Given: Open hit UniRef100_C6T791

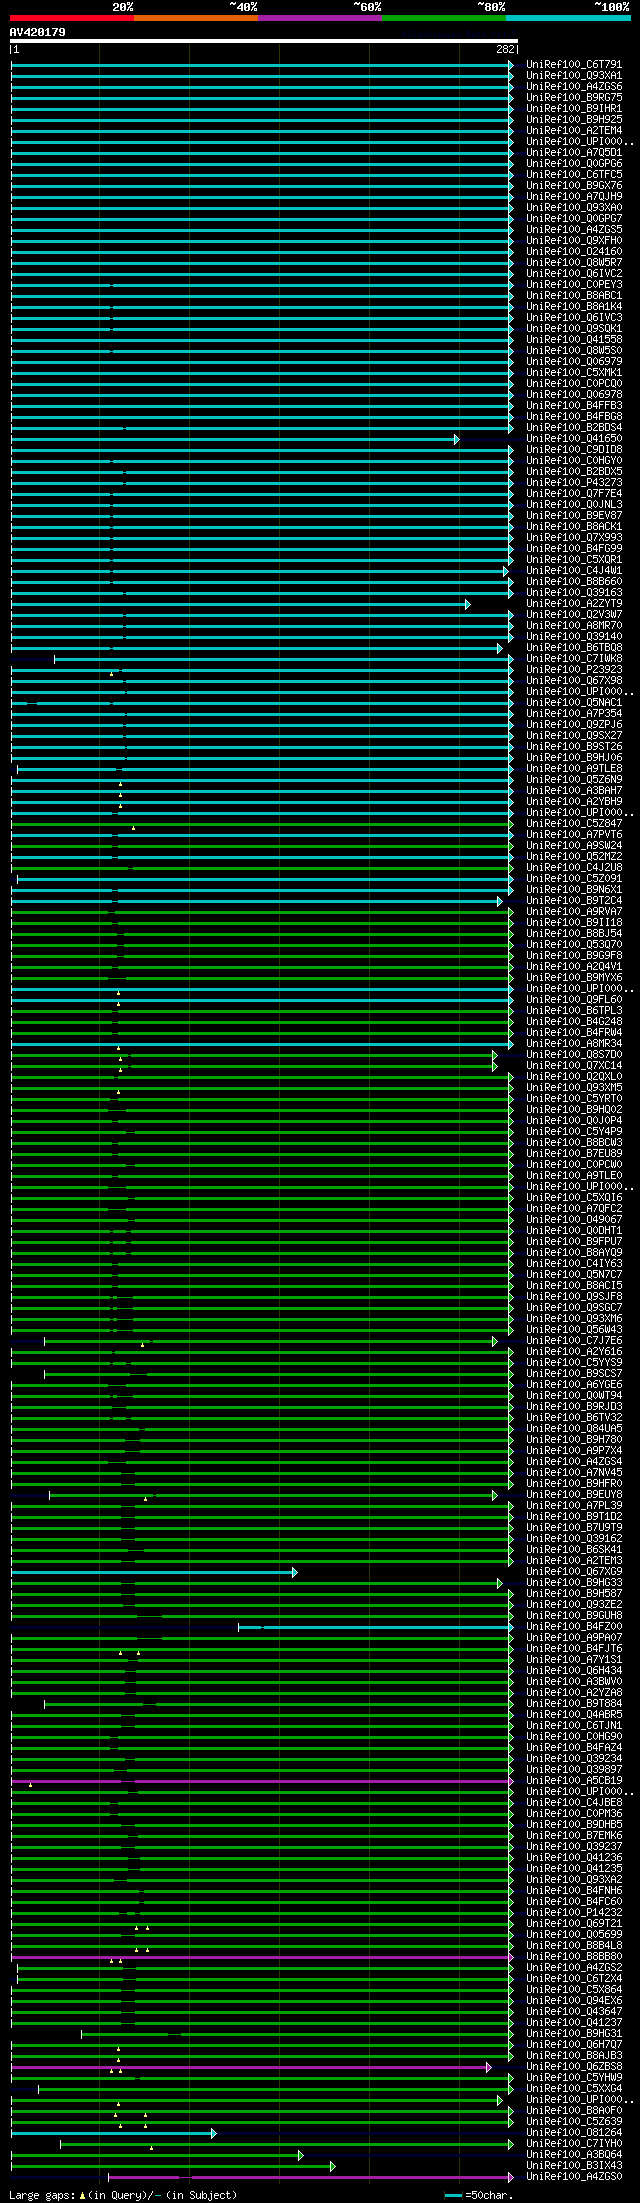Looking at the screenshot, I should 574,65.
